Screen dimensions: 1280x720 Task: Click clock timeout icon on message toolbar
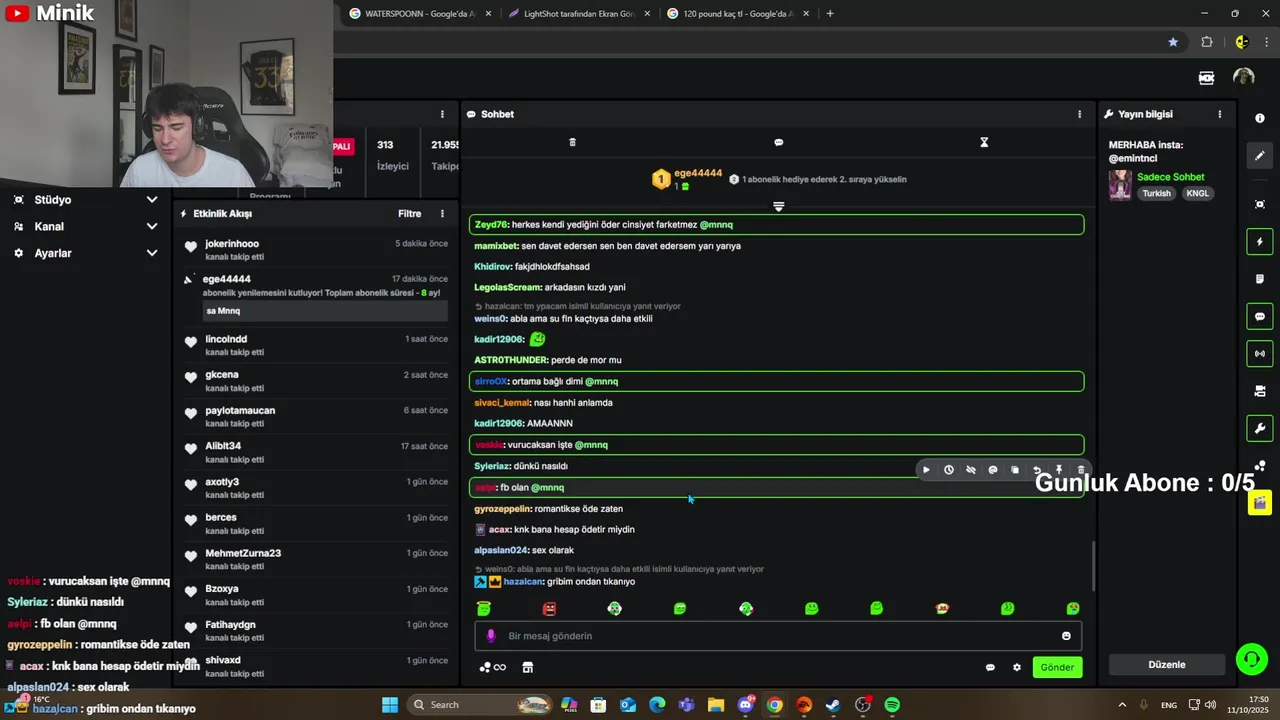[x=949, y=470]
